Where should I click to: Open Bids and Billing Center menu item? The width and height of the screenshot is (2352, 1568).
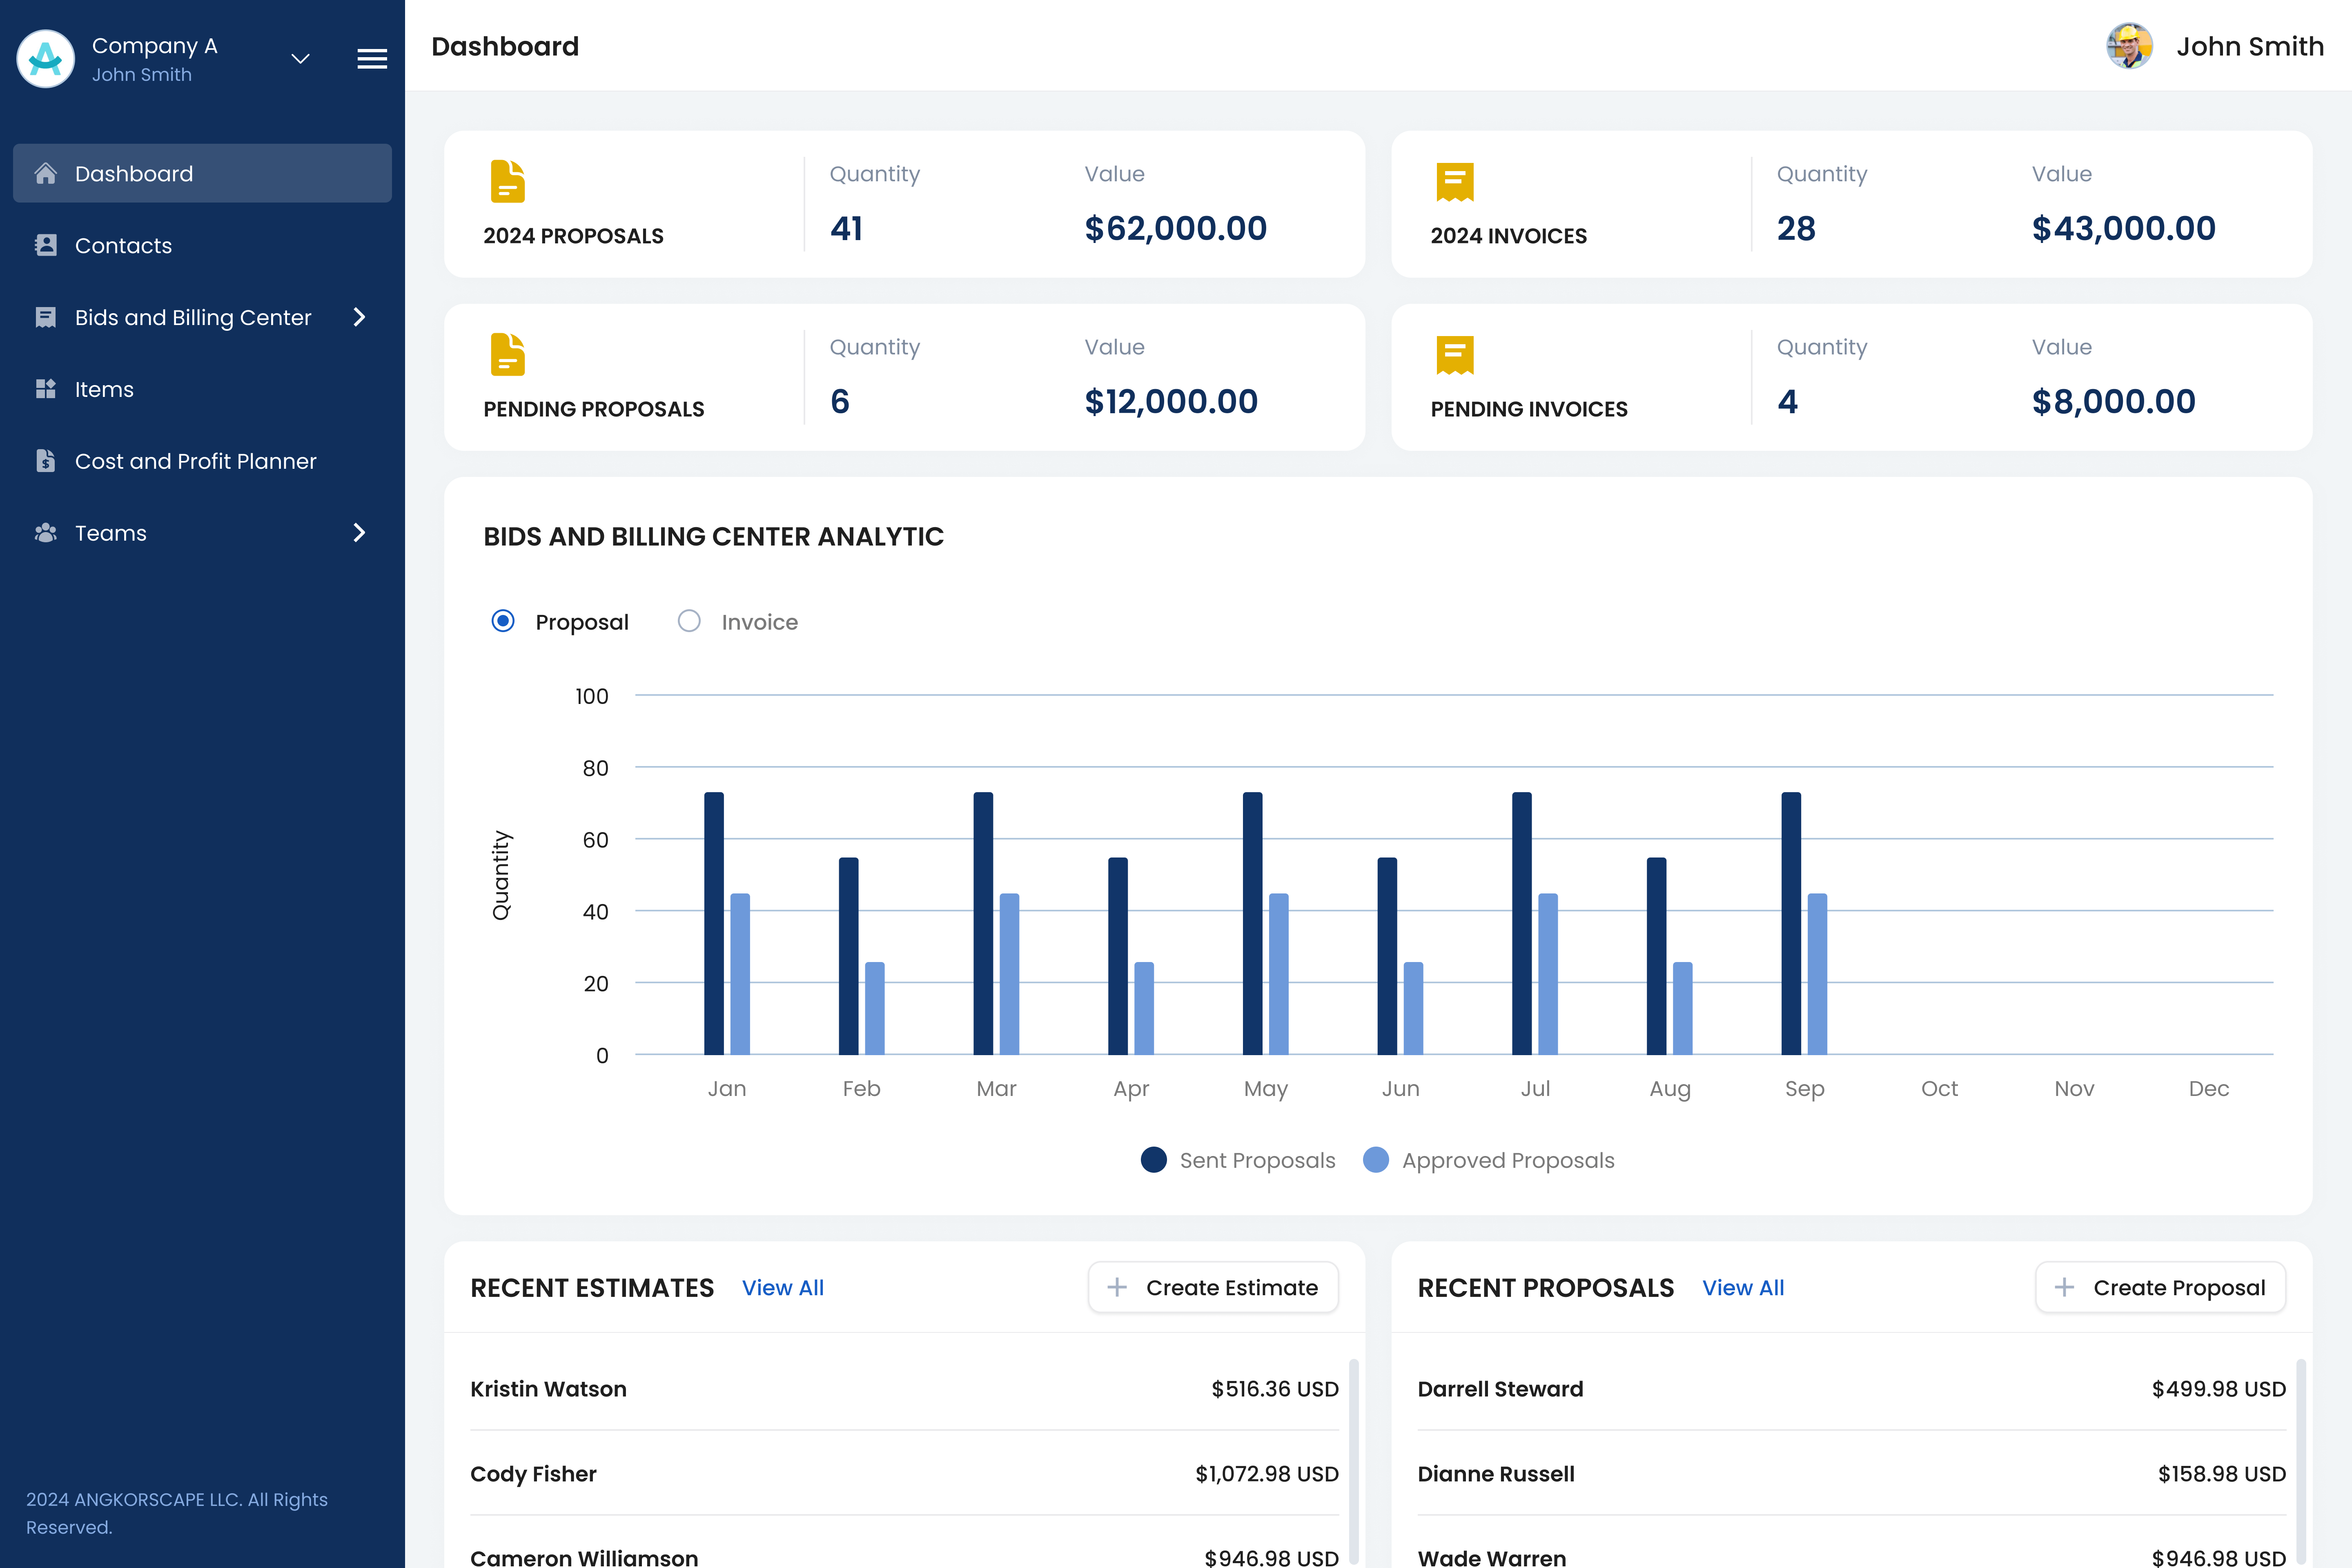coord(202,317)
